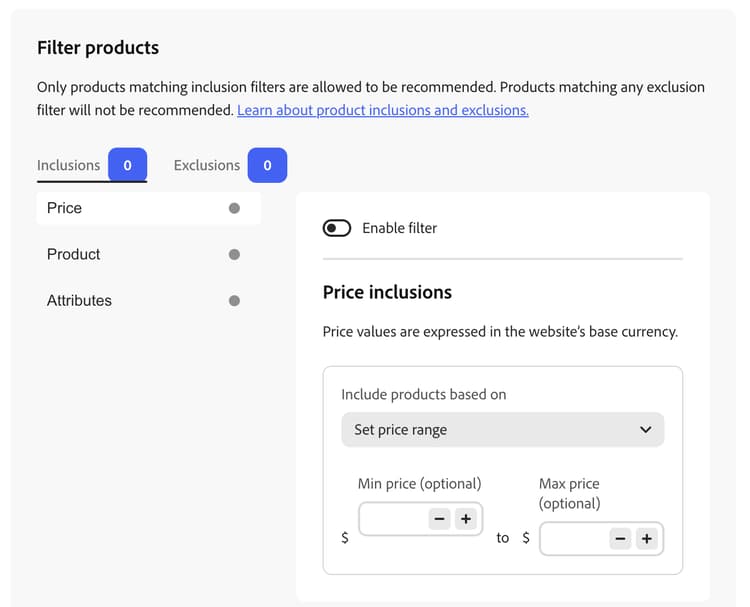Click the status dot beside Price
The image size is (750, 607).
click(234, 208)
